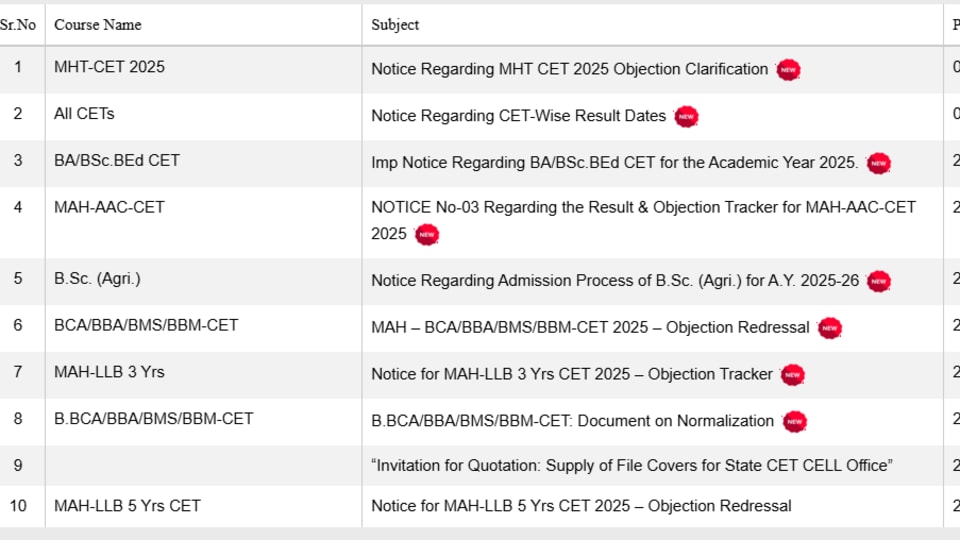This screenshot has width=960, height=540.
Task: Click the Subject column header
Action: (x=395, y=25)
